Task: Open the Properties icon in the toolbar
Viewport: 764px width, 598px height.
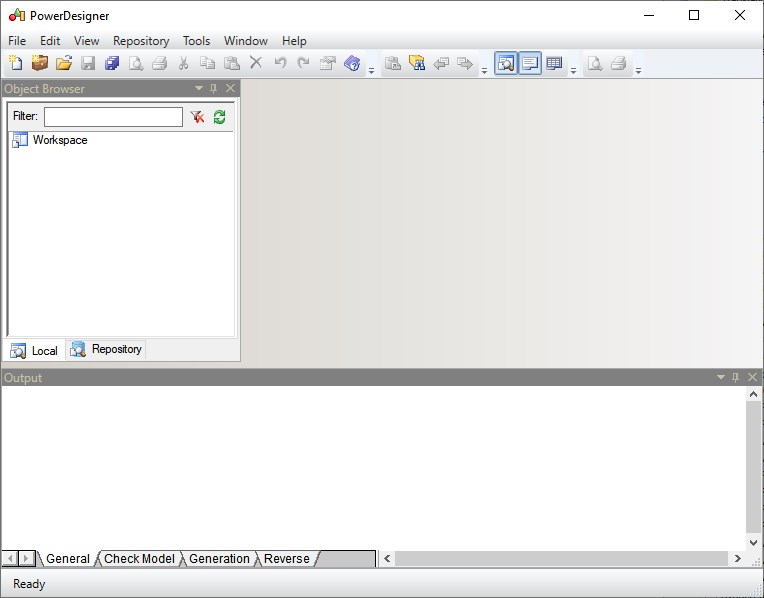Action: 328,63
